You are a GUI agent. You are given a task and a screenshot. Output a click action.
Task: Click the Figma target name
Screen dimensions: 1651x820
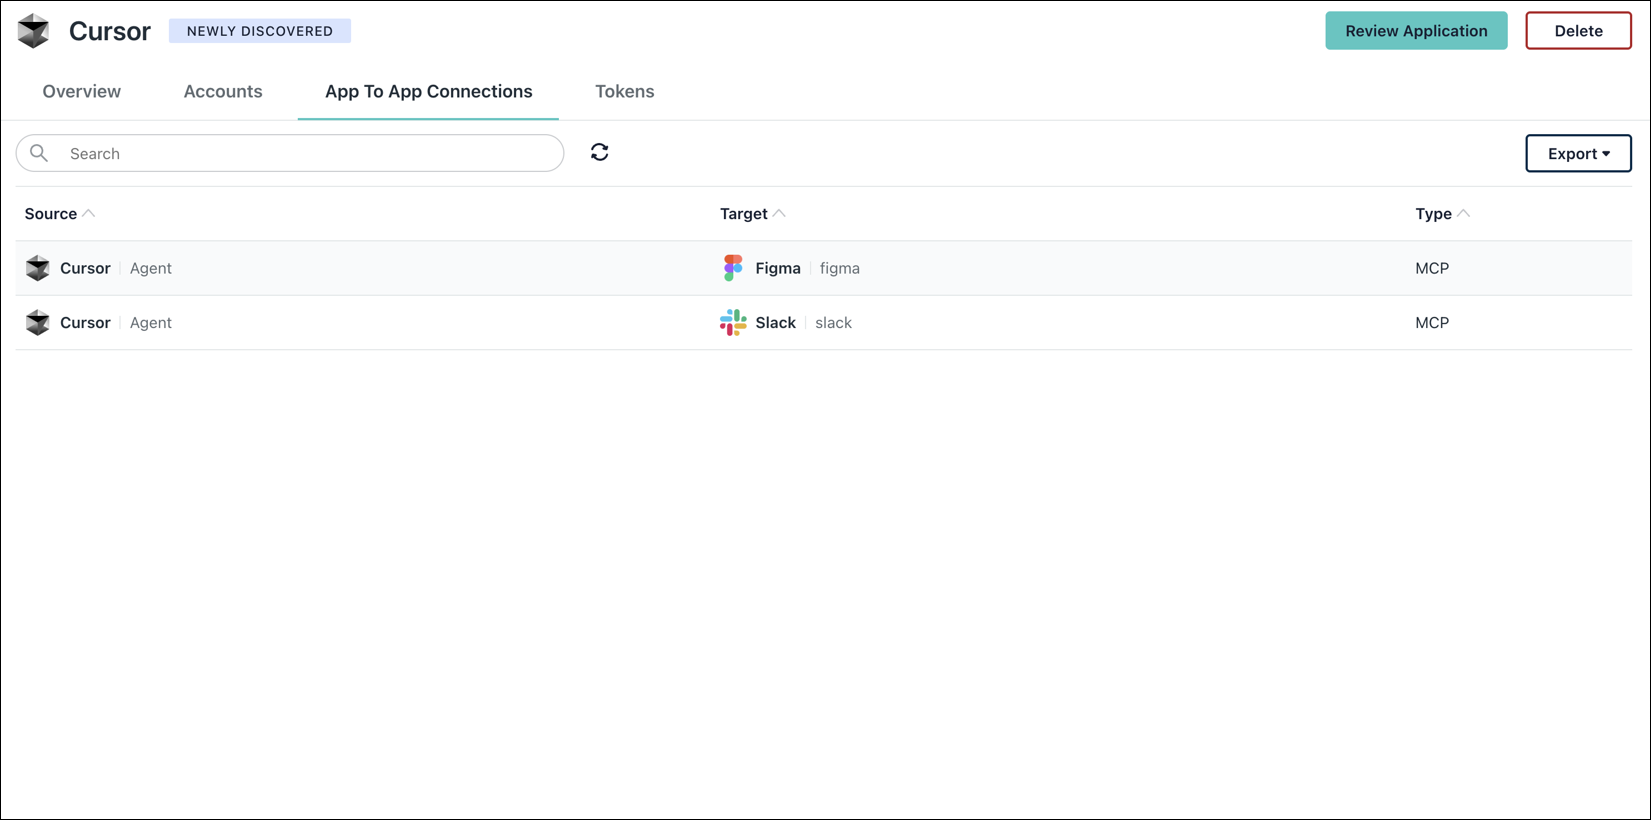[x=778, y=268]
